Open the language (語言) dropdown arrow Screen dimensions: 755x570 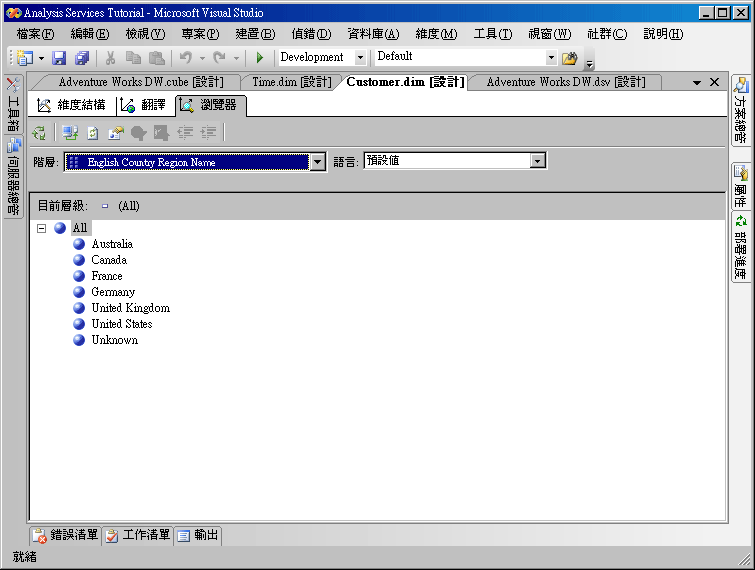[x=537, y=160]
